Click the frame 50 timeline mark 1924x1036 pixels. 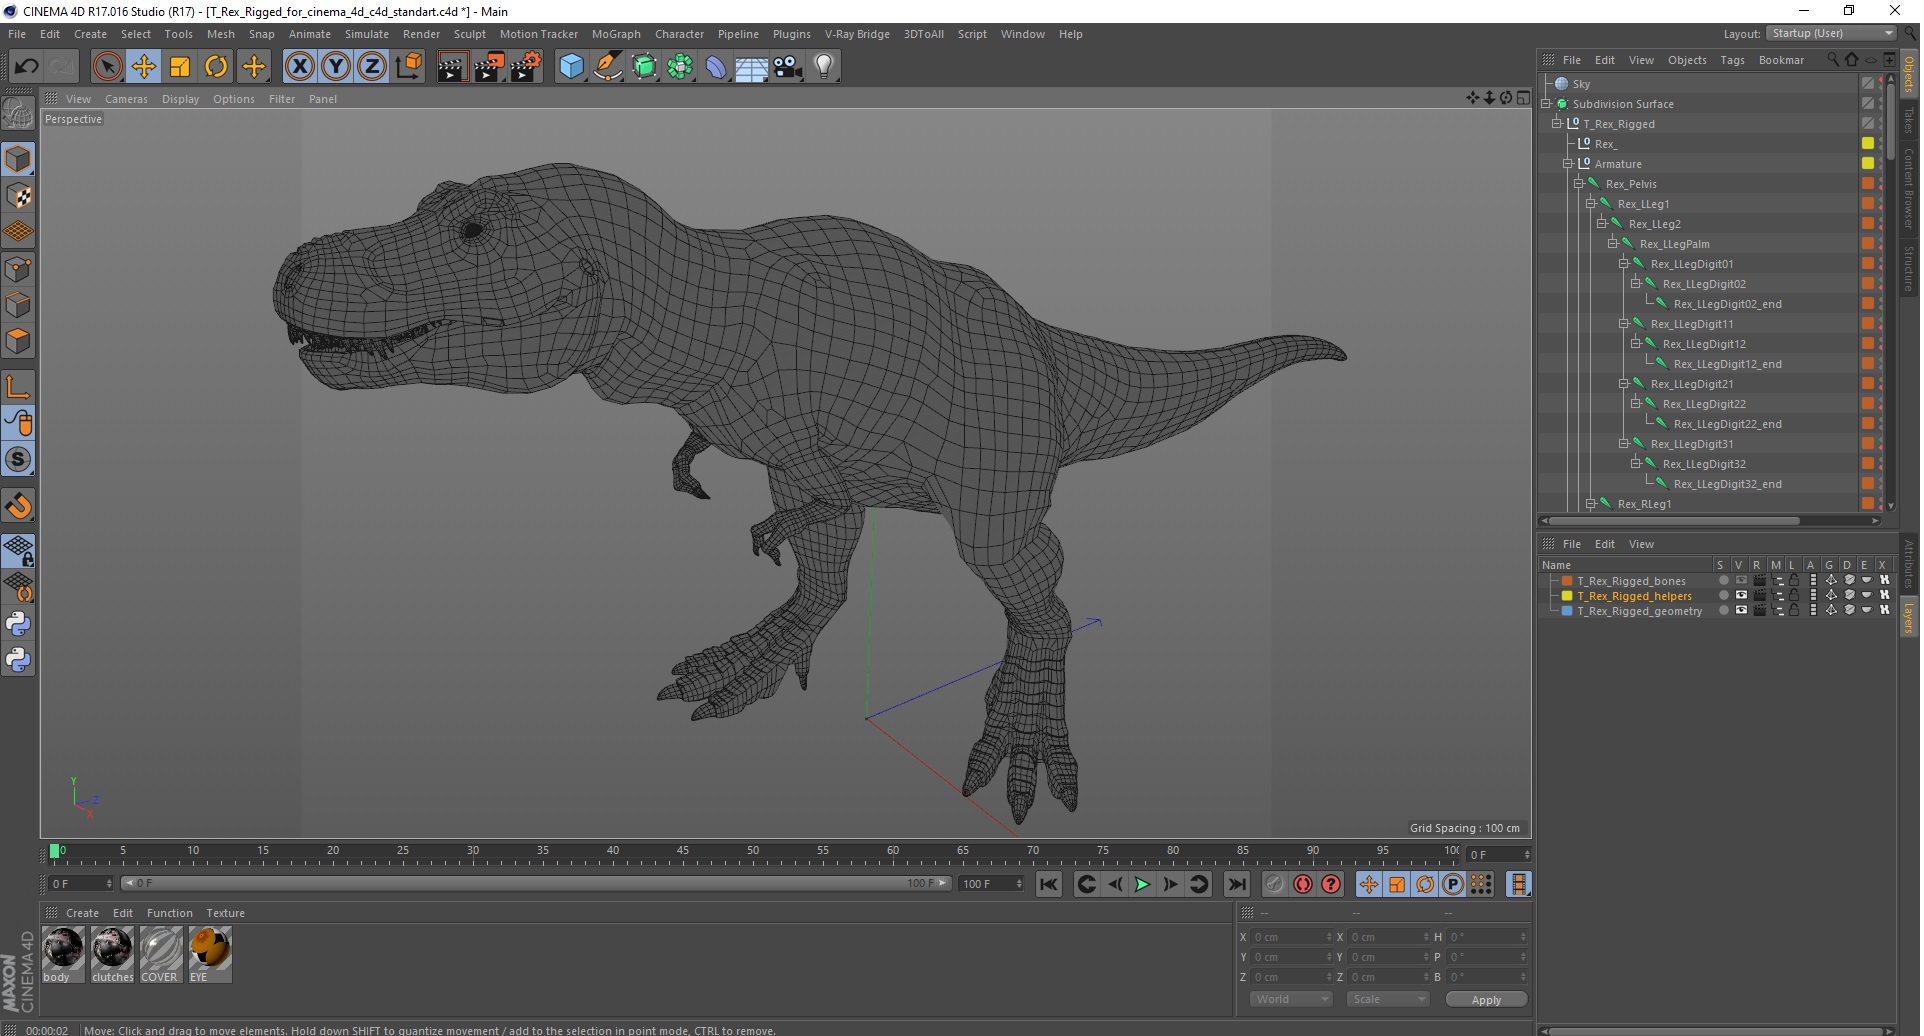click(753, 852)
